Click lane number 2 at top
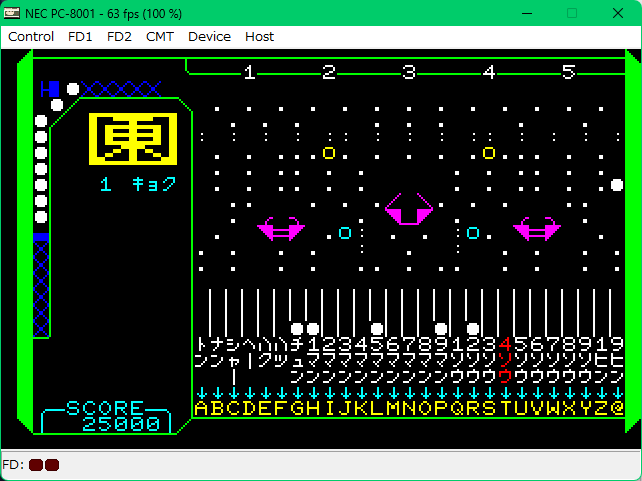642x481 pixels. 329,72
